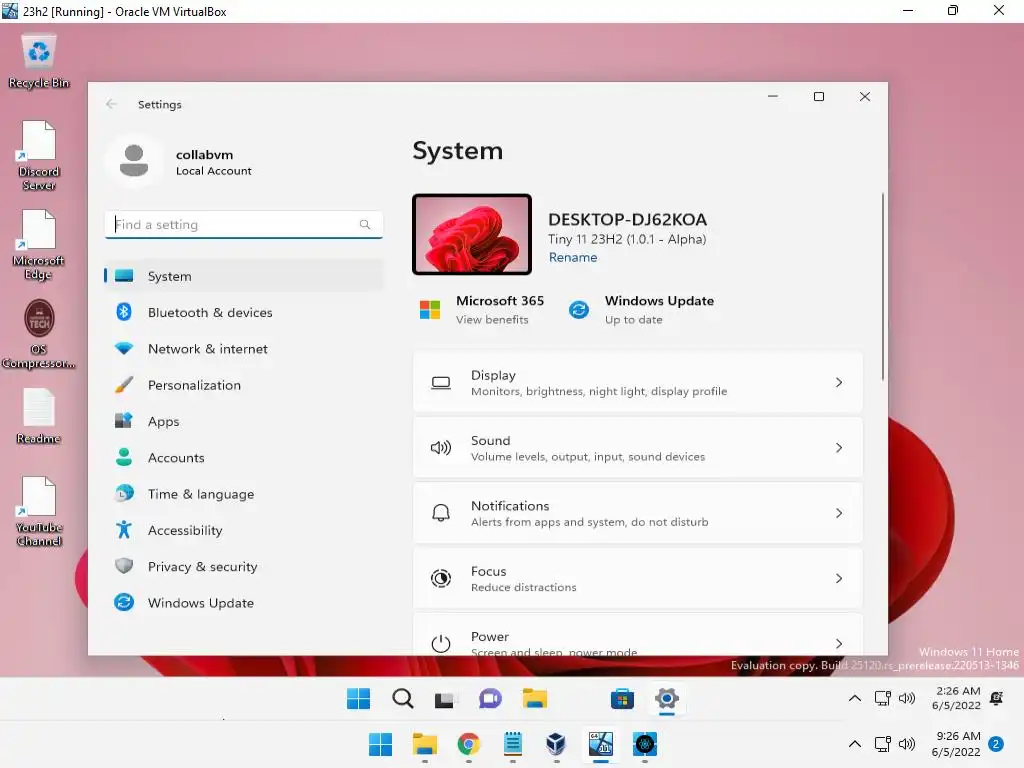Go to Bluetooth & devices
The height and width of the screenshot is (768, 1024).
point(244,312)
